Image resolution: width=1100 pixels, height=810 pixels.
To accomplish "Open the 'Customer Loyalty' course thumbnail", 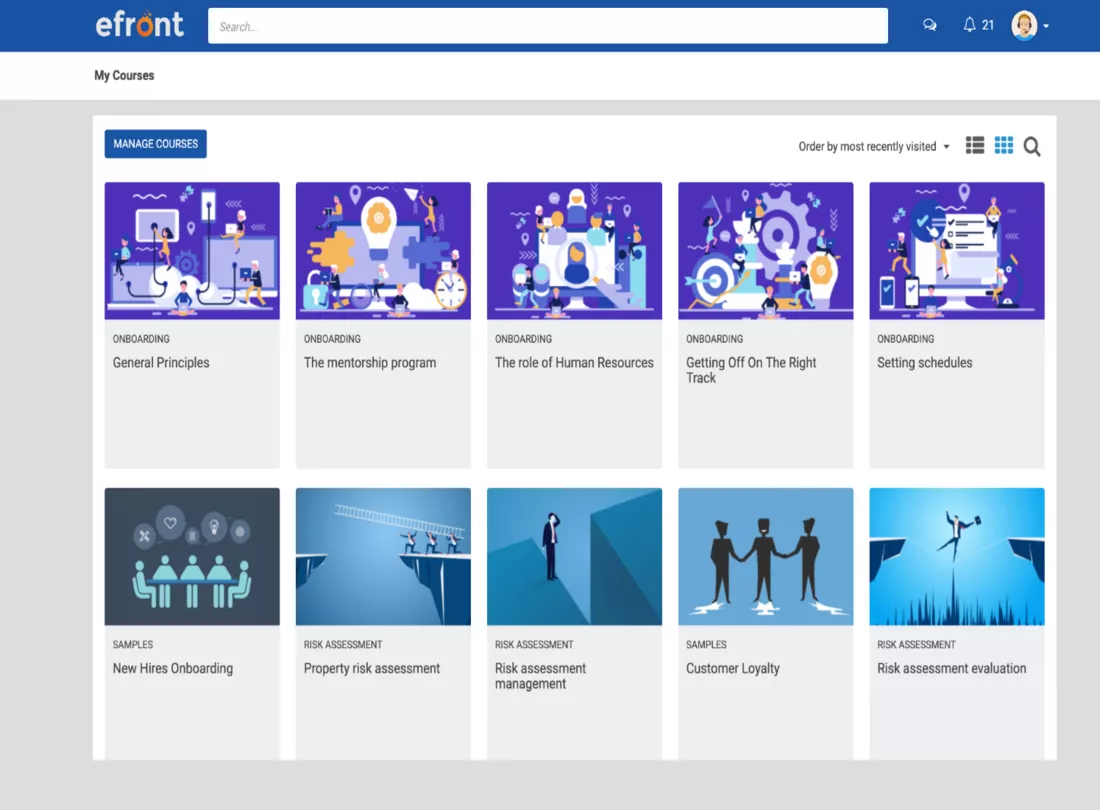I will tap(765, 556).
